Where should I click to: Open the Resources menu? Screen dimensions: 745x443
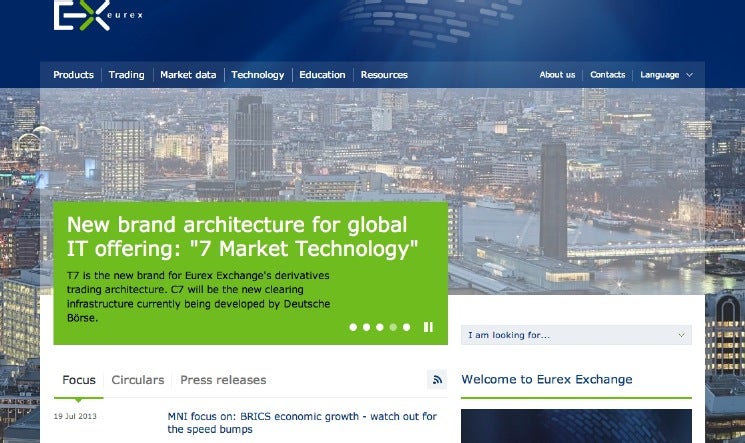click(384, 75)
